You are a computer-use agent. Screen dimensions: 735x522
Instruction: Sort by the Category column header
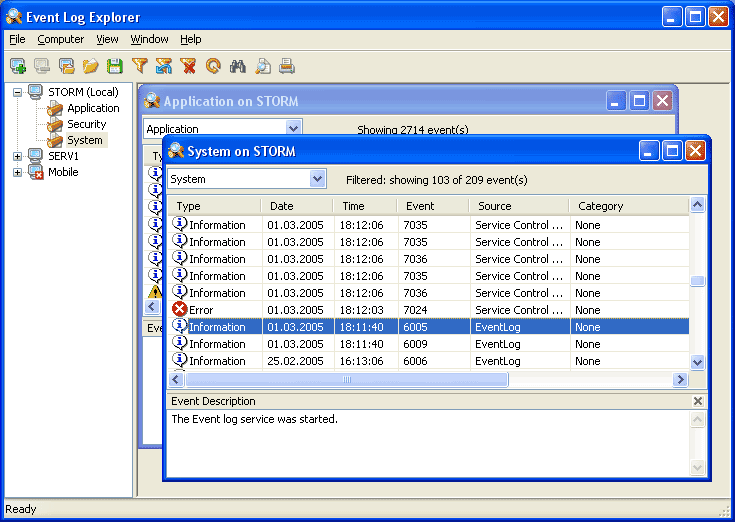click(x=629, y=206)
